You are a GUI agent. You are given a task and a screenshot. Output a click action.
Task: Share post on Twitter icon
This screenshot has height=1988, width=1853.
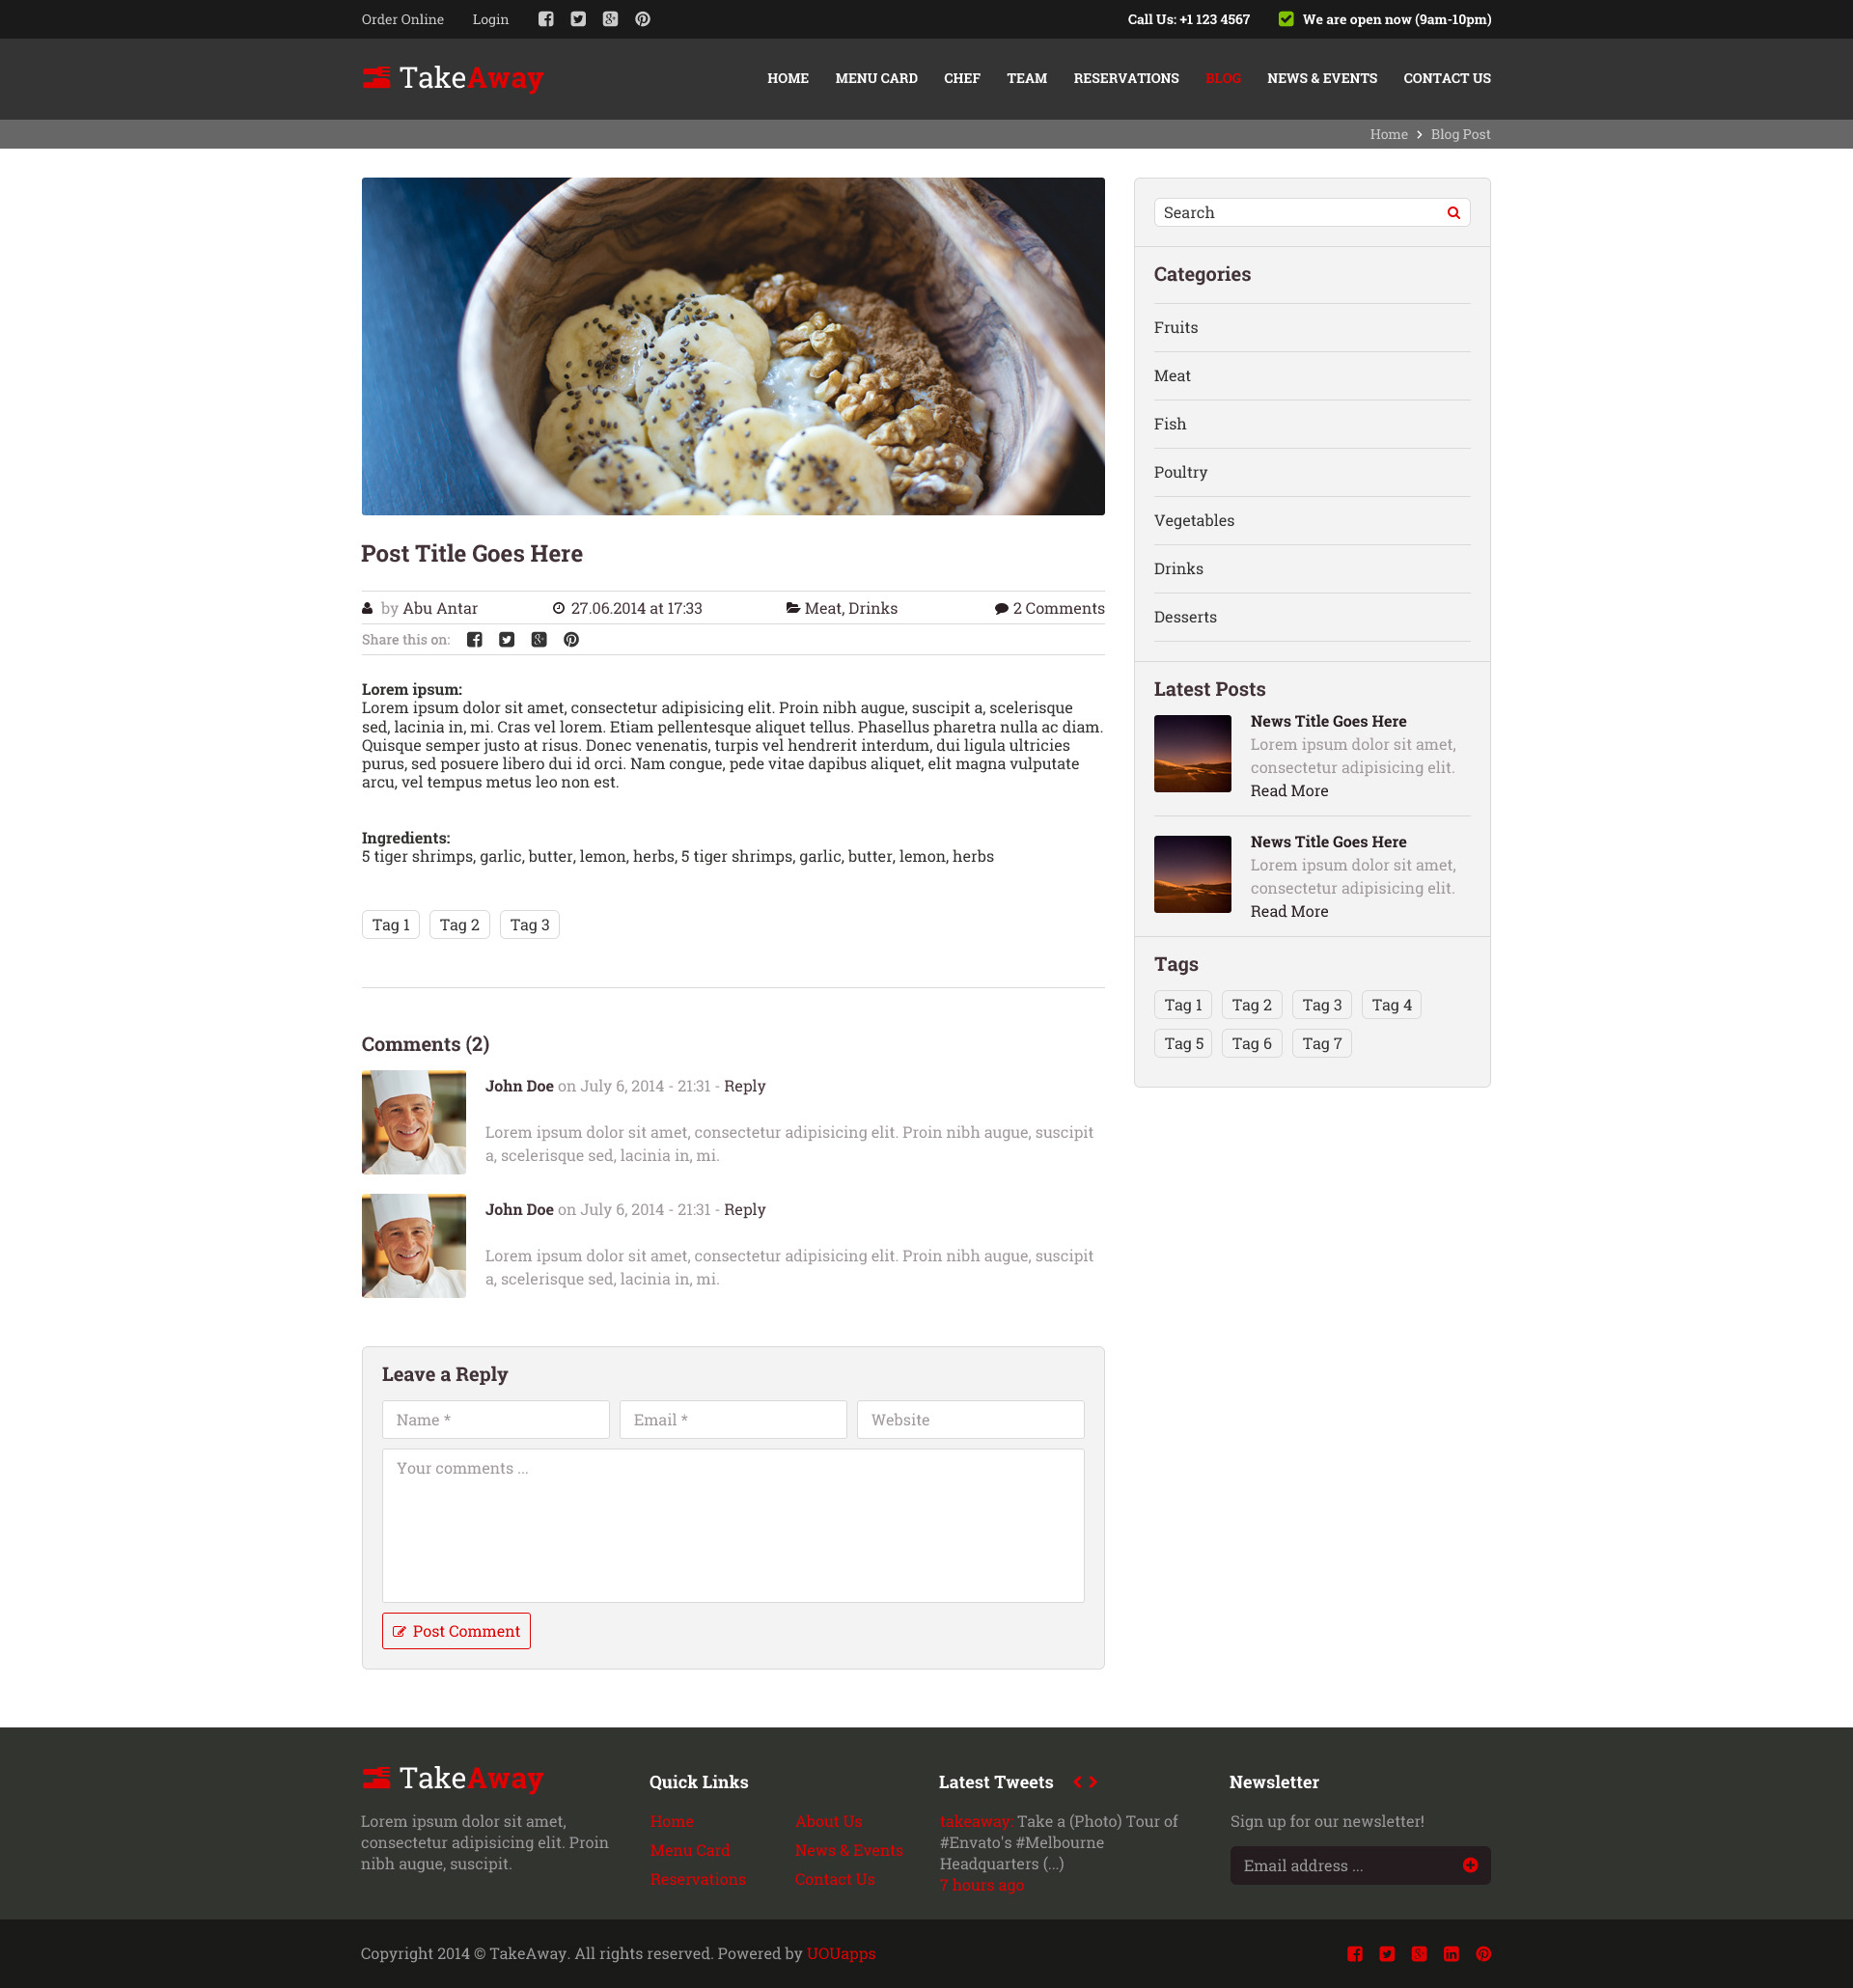pos(507,640)
